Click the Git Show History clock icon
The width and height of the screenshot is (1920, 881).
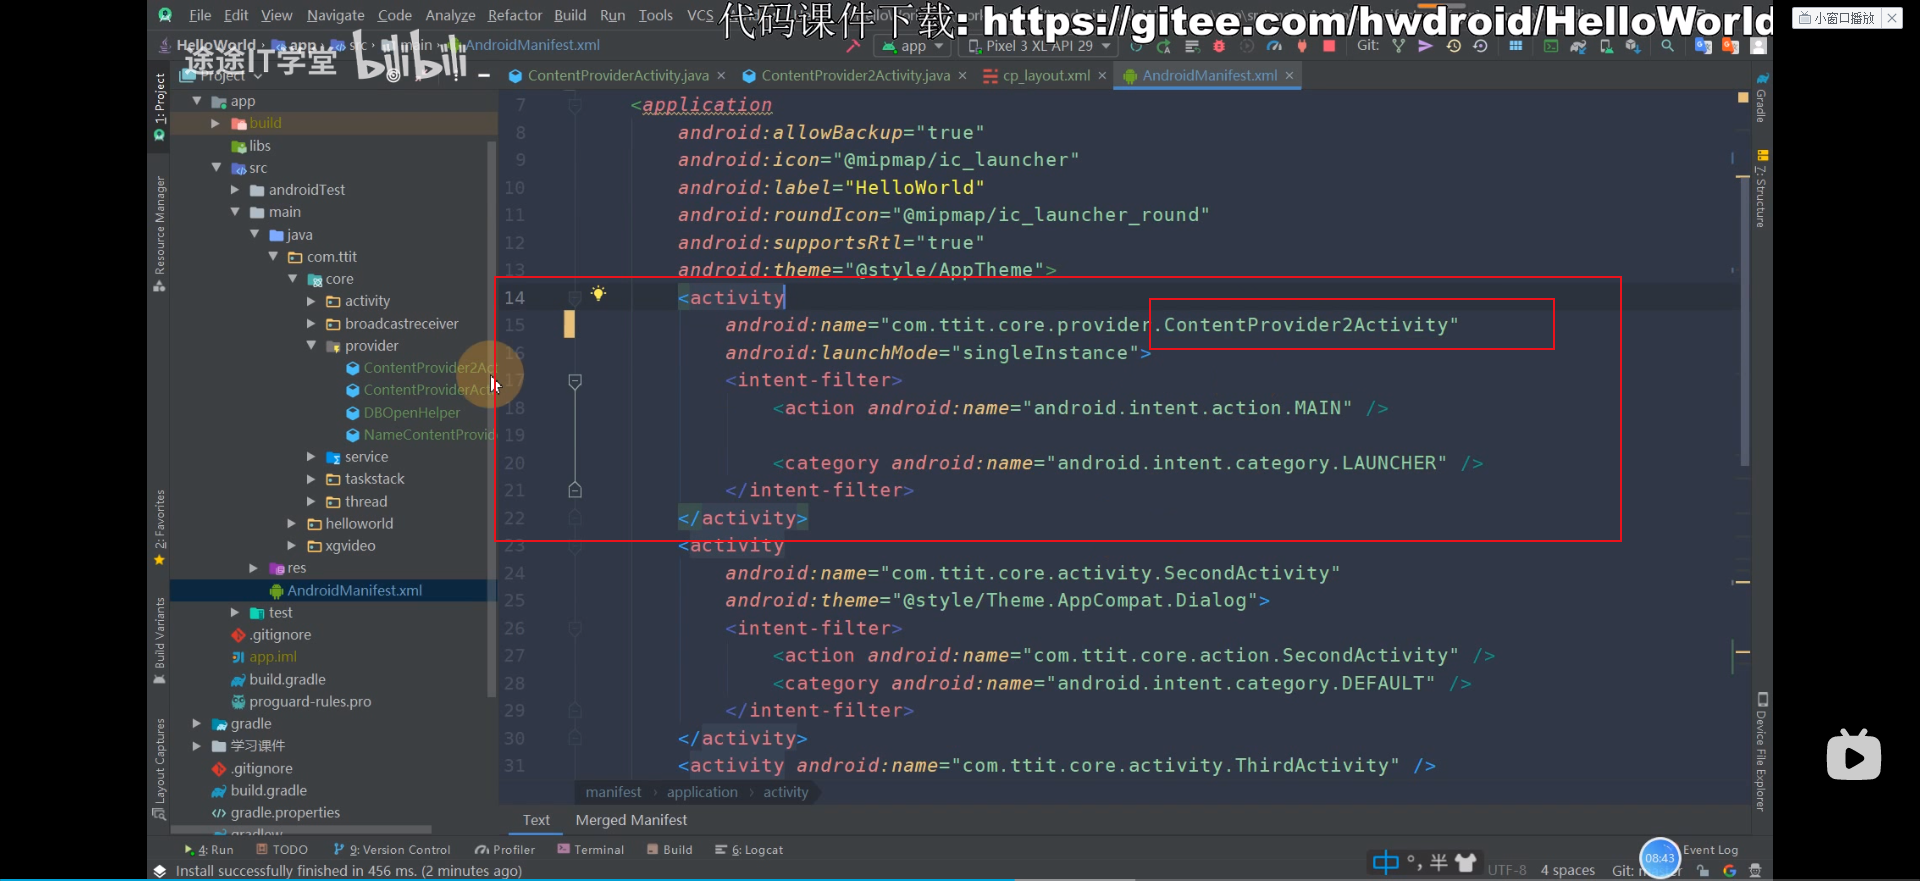tap(1453, 46)
